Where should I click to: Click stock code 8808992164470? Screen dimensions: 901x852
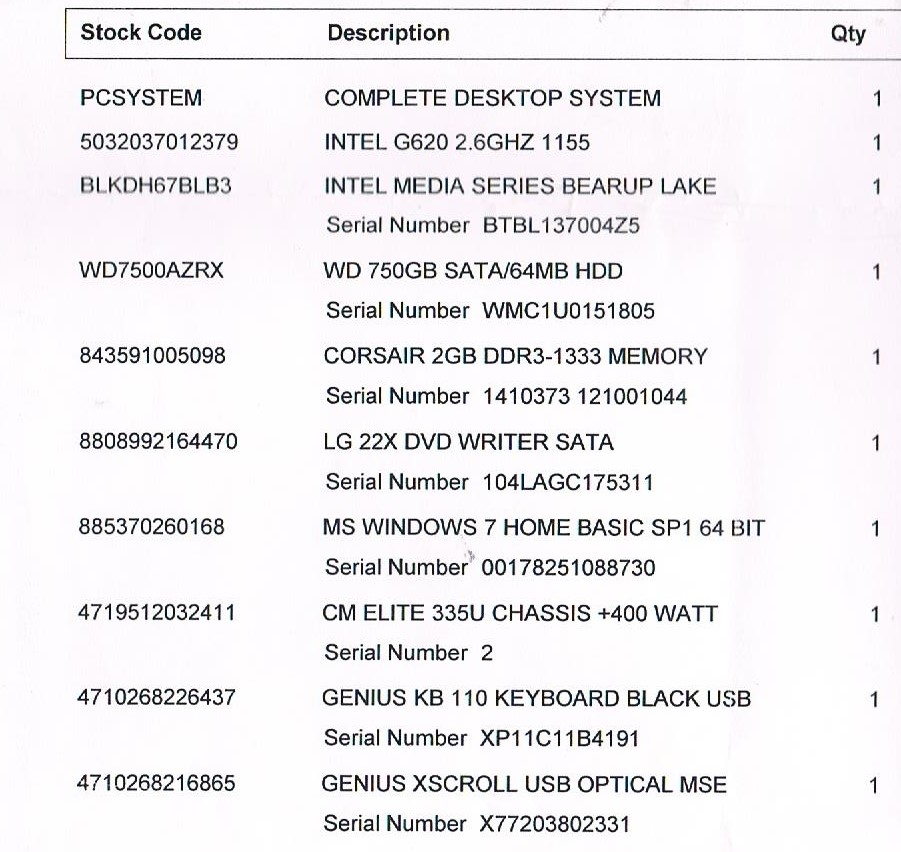pos(158,441)
